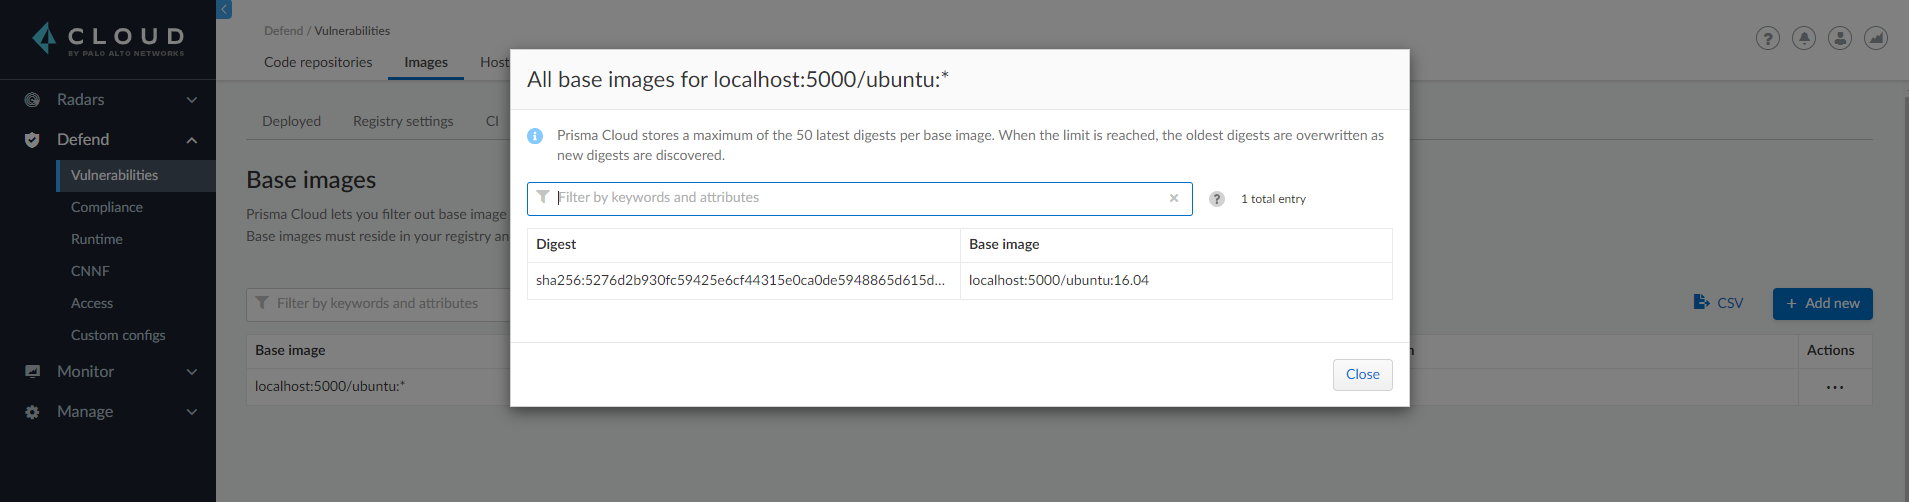
Task: Click the Manage menu label
Action: [85, 412]
